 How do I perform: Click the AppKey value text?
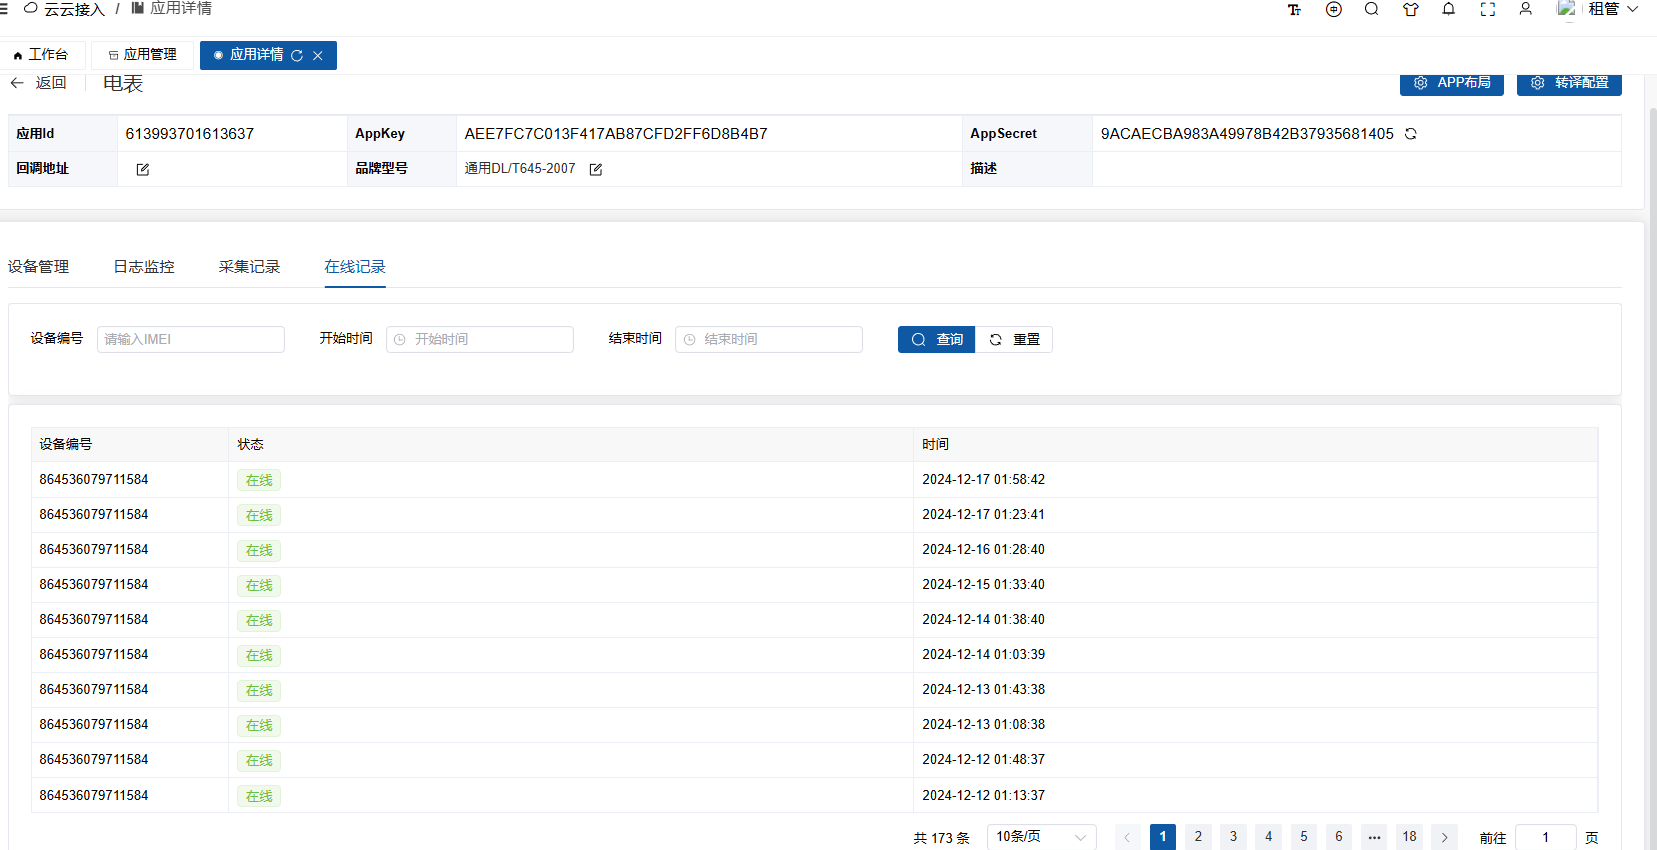pyautogui.click(x=616, y=134)
